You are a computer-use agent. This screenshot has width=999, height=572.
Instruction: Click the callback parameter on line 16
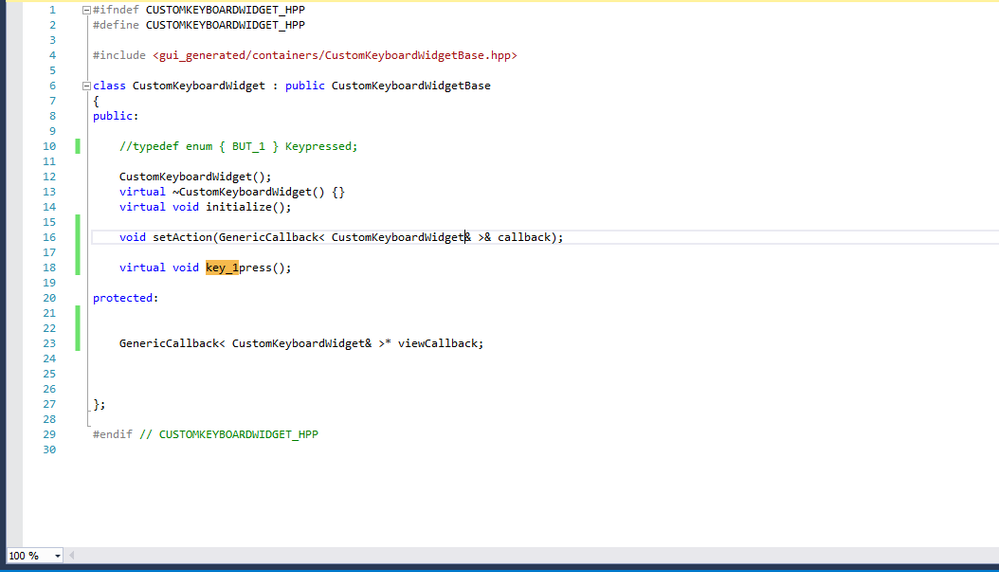(524, 237)
